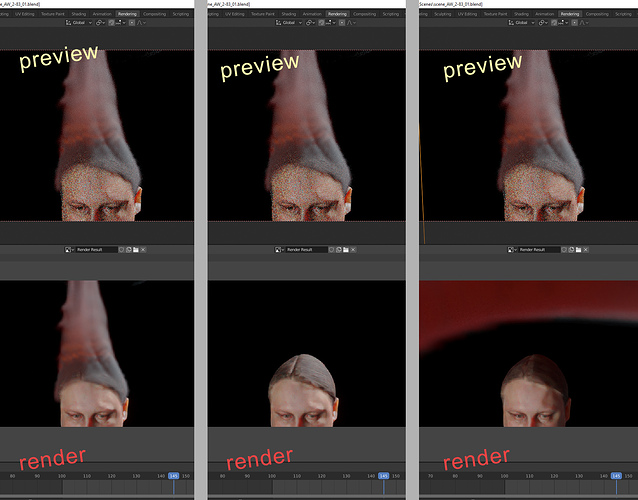Browse linked images in middle panel image editor
Viewport: 638px width, 500px height.
(x=279, y=249)
